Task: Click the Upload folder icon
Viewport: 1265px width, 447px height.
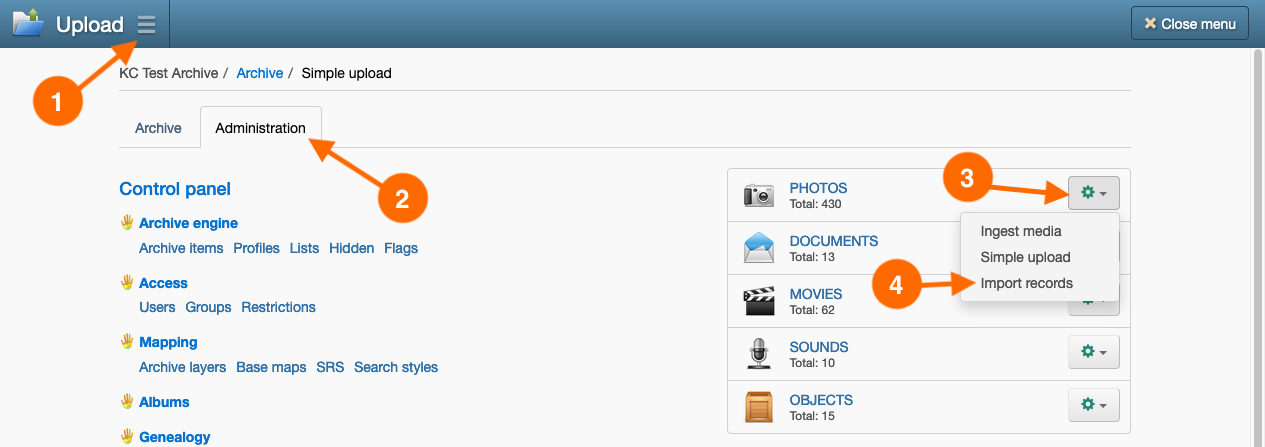Action: coord(27,23)
